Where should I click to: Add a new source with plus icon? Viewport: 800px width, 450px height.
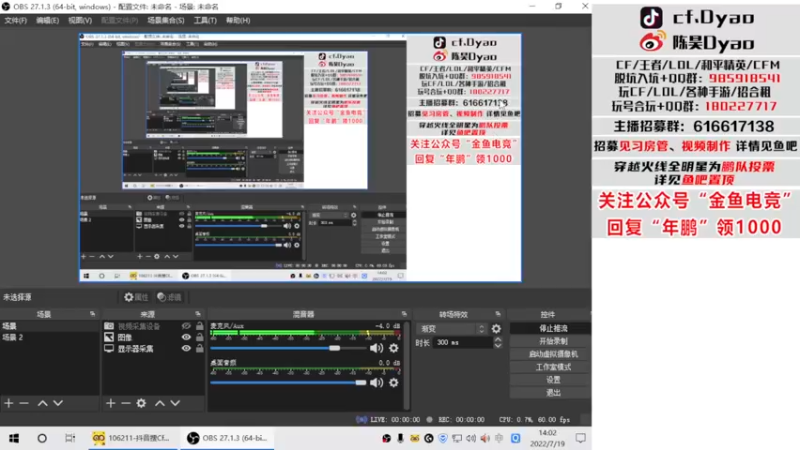(x=111, y=403)
